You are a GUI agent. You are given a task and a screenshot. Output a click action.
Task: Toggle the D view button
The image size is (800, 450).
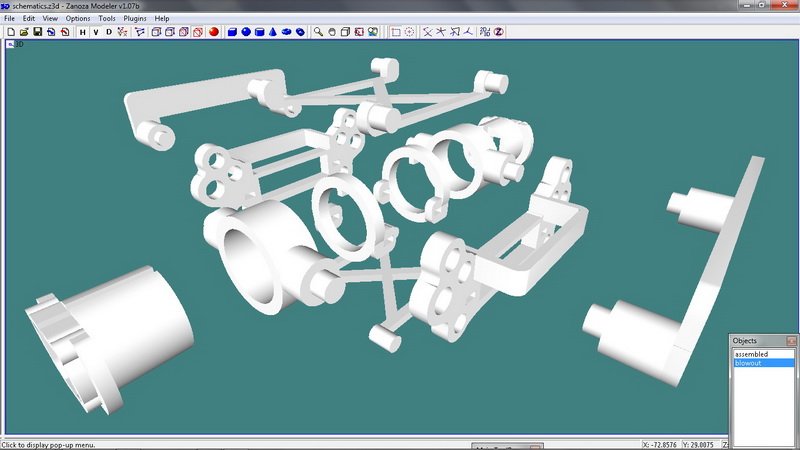click(x=109, y=32)
